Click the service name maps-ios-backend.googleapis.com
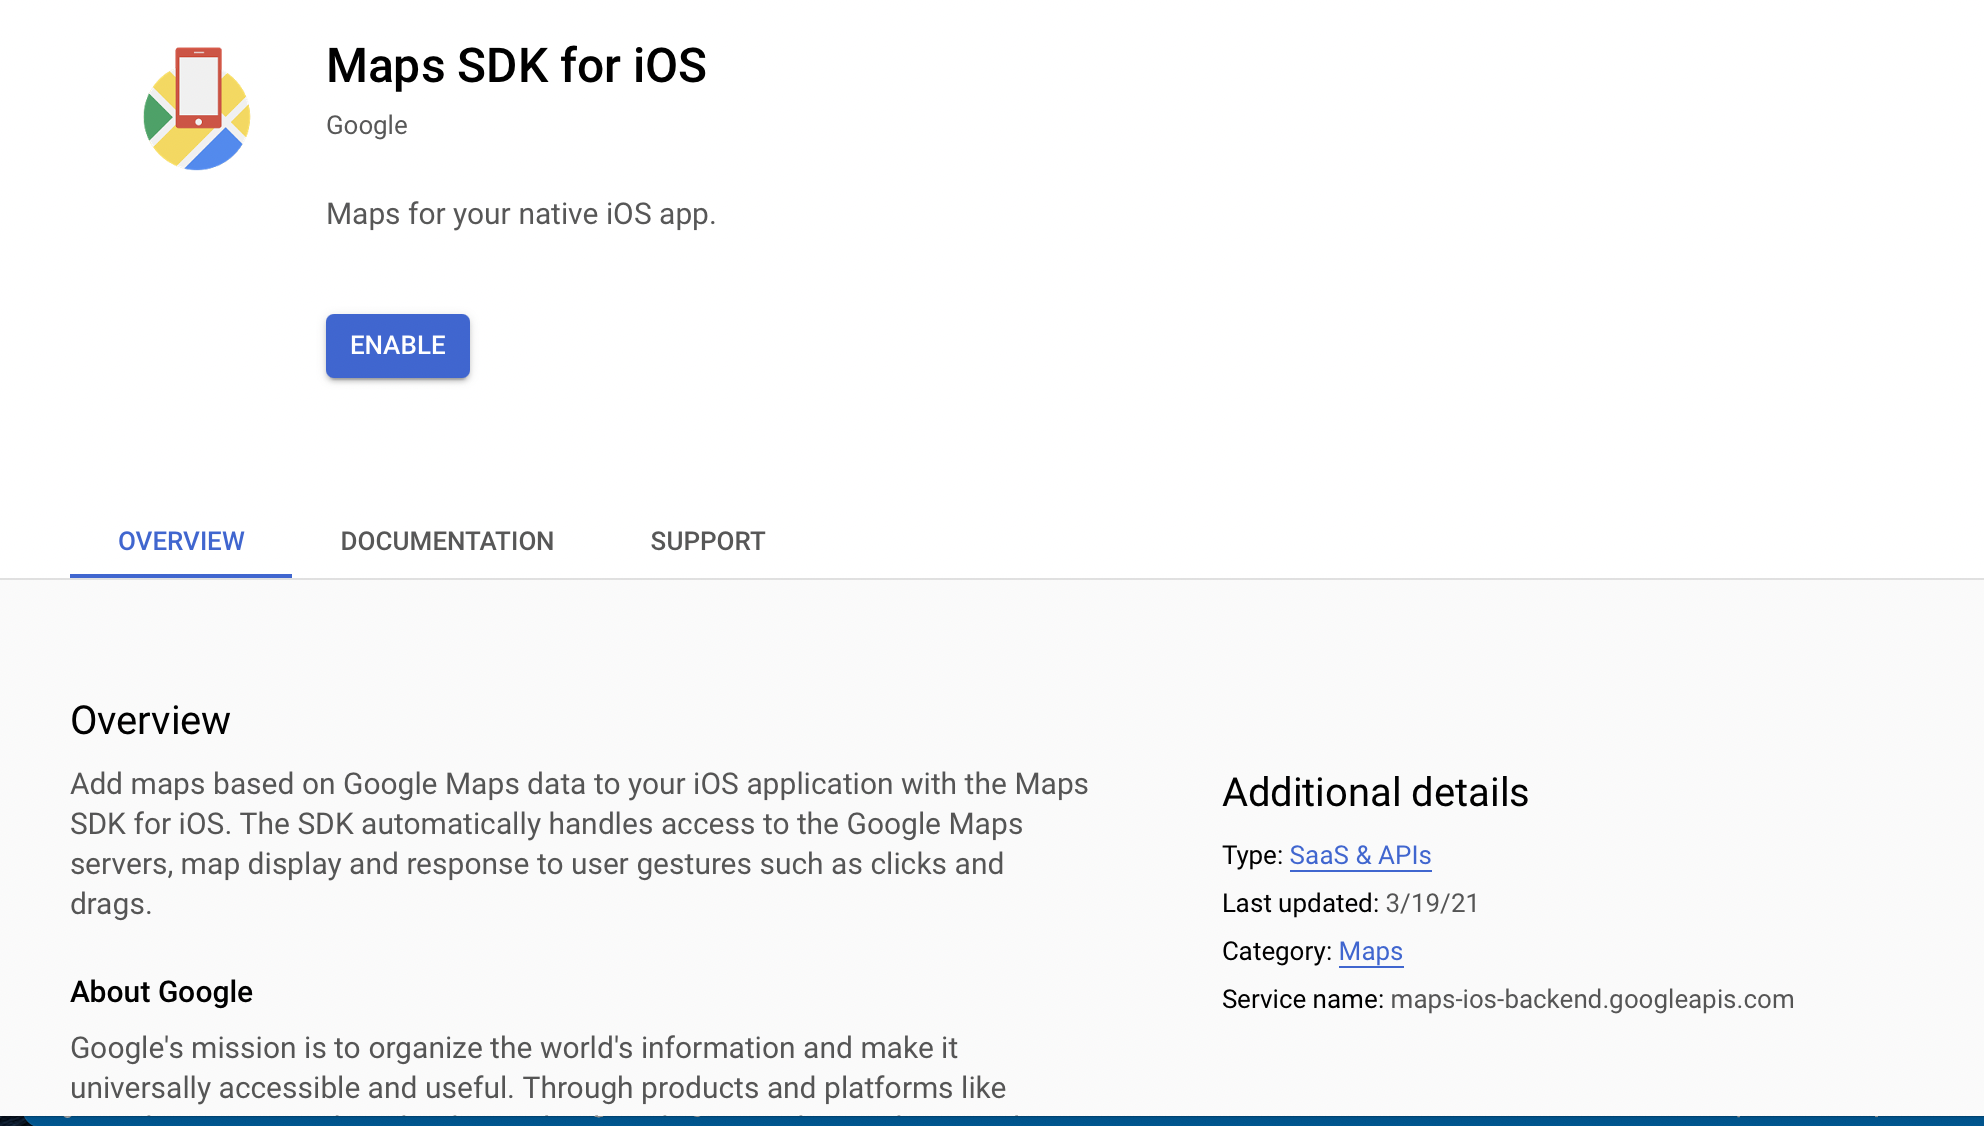Viewport: 1984px width, 1126px height. (1592, 999)
